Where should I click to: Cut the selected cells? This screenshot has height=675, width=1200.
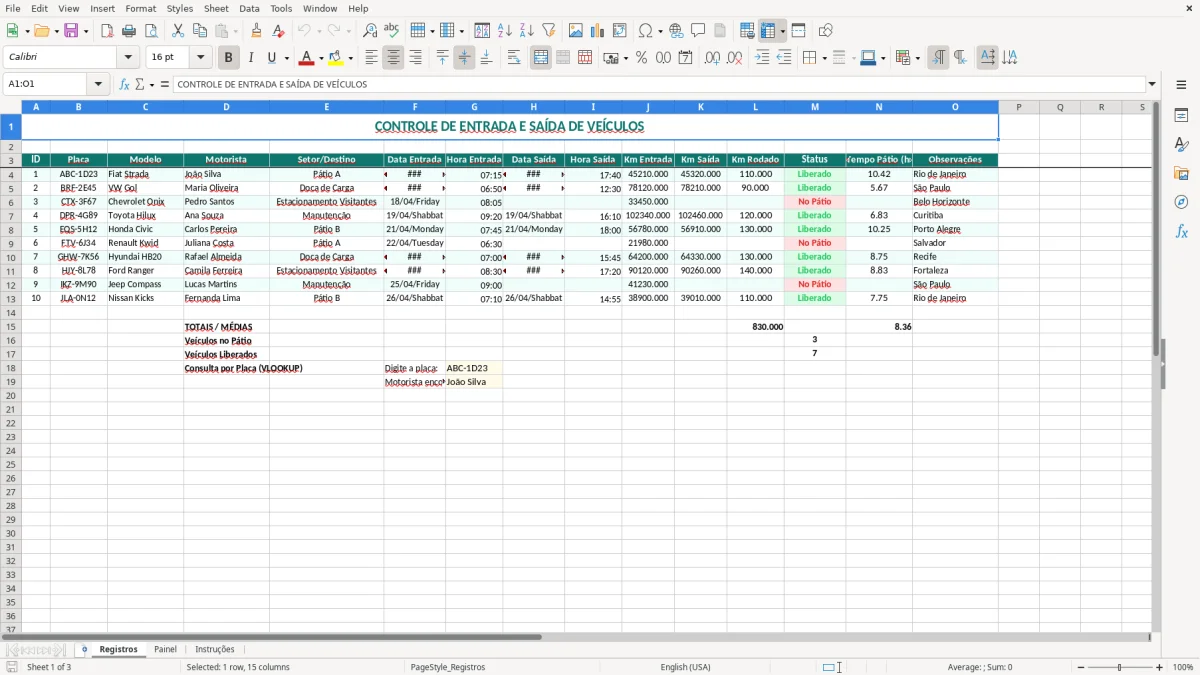(178, 31)
